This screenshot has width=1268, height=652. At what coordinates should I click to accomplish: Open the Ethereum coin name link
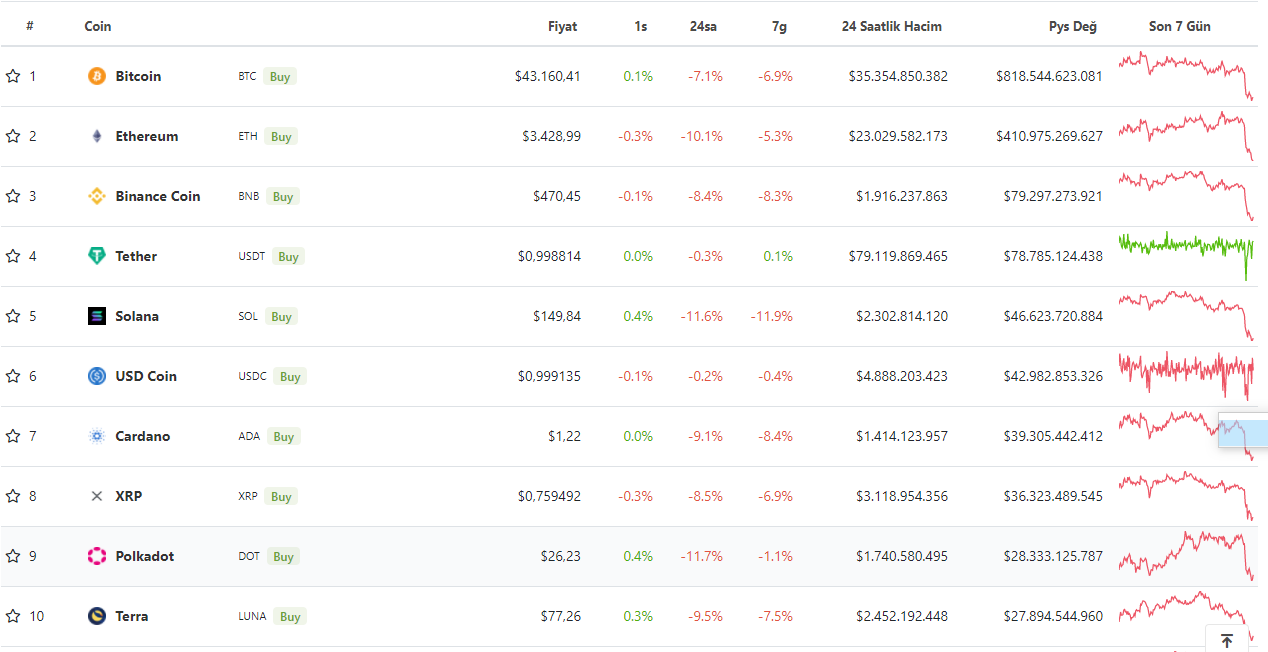147,136
